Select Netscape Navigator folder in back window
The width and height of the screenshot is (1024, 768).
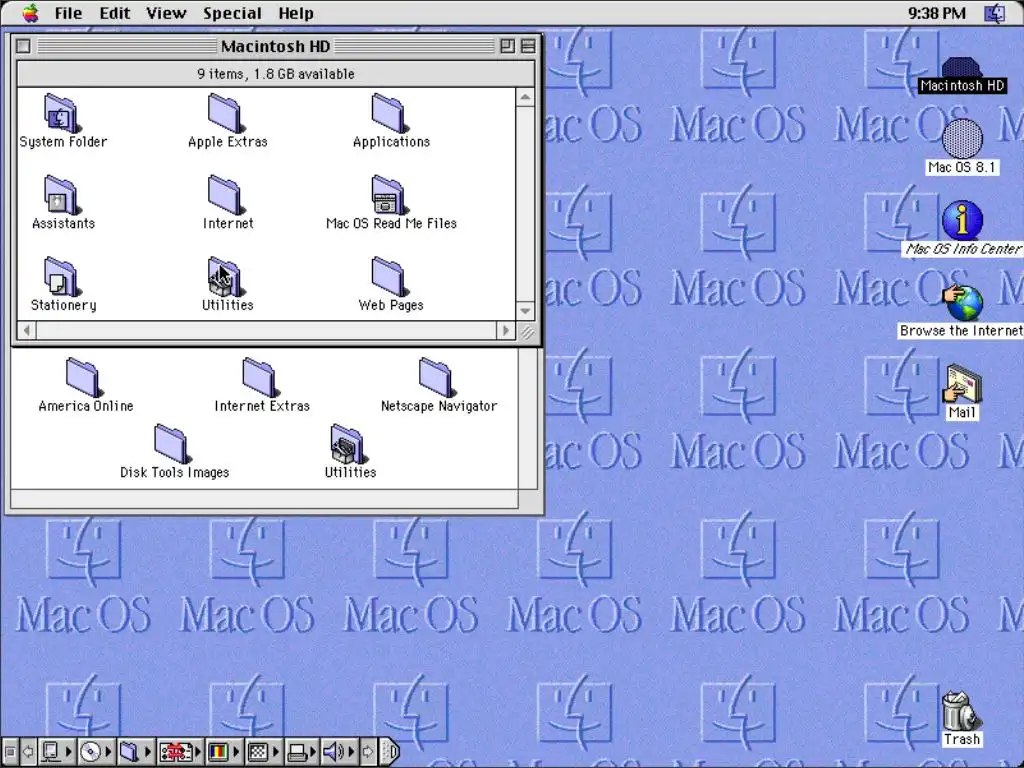436,377
